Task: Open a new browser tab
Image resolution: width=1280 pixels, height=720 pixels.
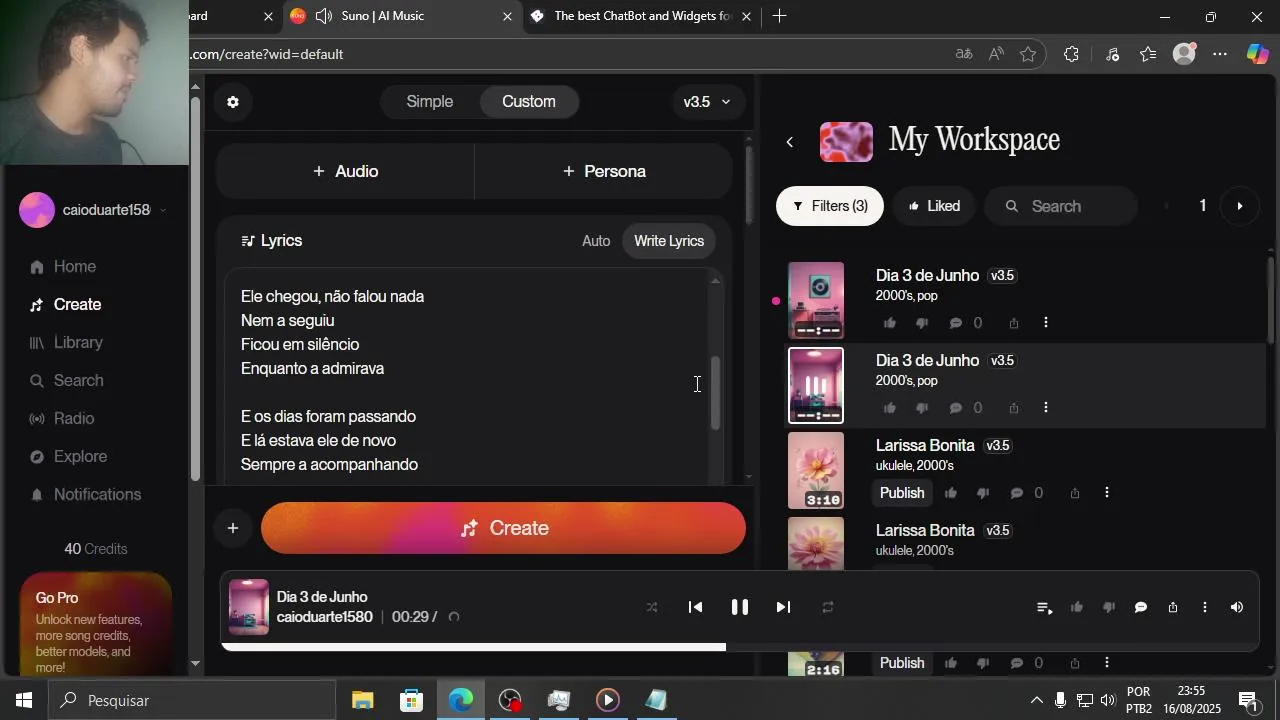Action: (779, 16)
